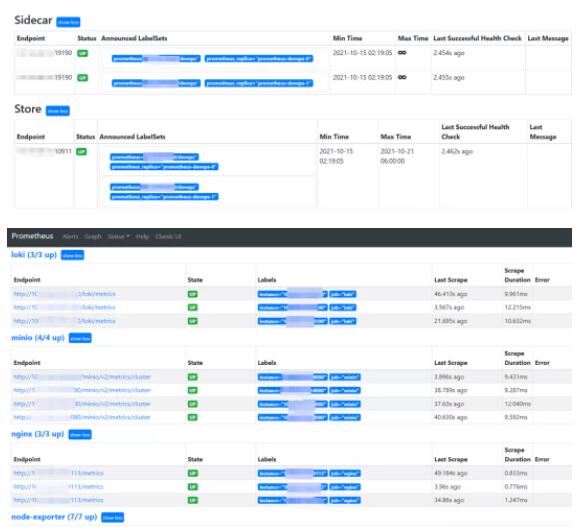Viewport: 586px width, 530px height.
Task: Click job="minio" label in row 3.896s ago
Action: 345,378
